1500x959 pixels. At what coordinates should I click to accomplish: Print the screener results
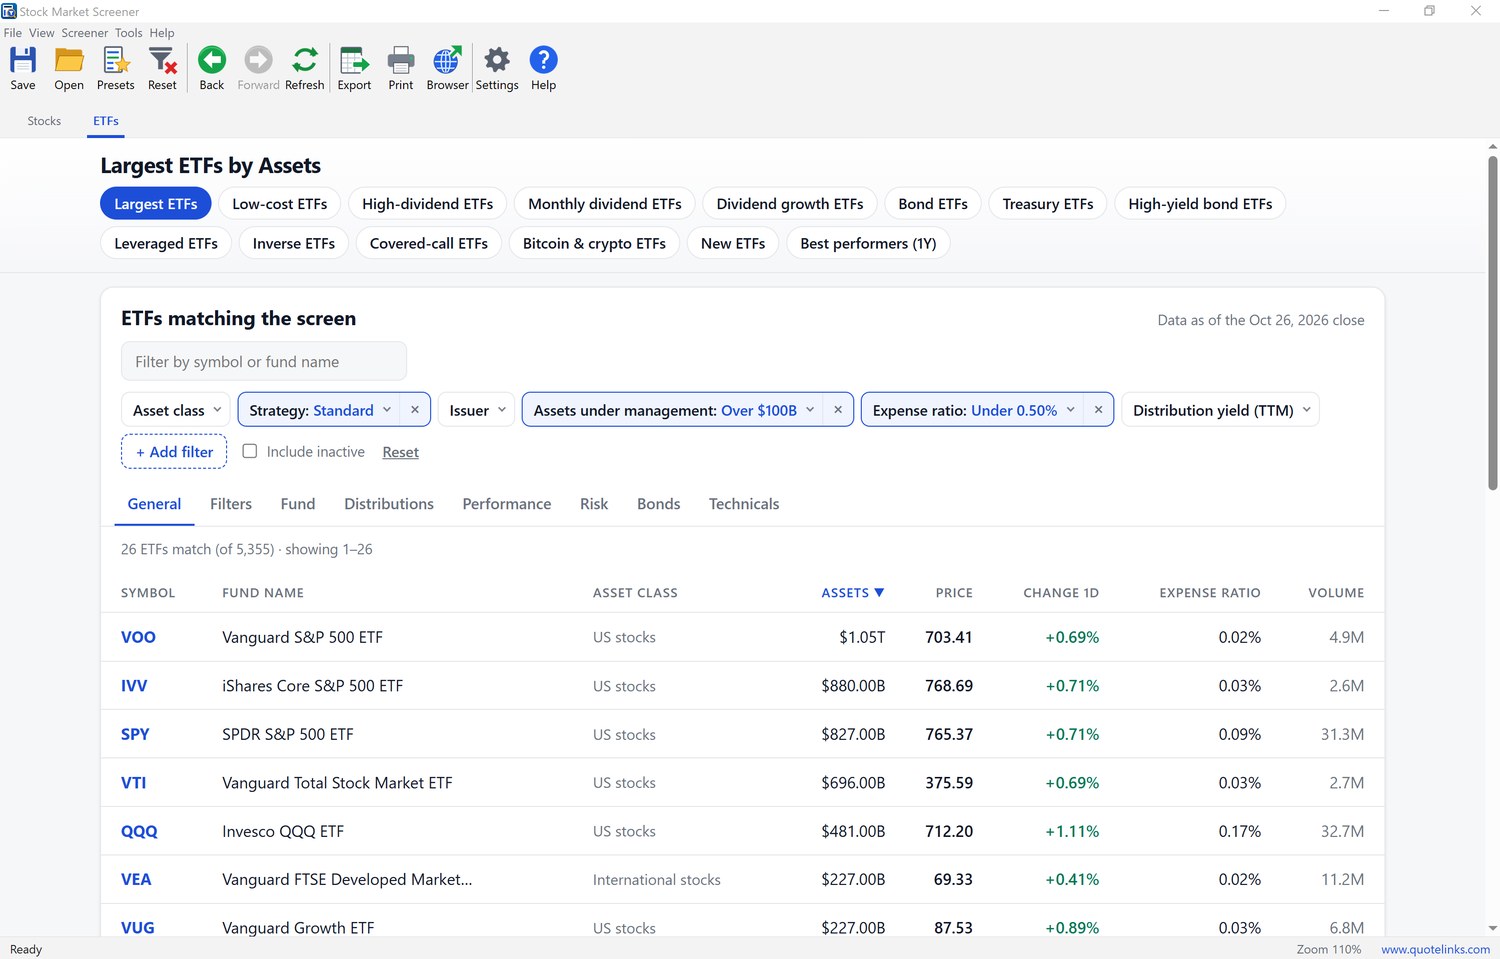click(401, 68)
